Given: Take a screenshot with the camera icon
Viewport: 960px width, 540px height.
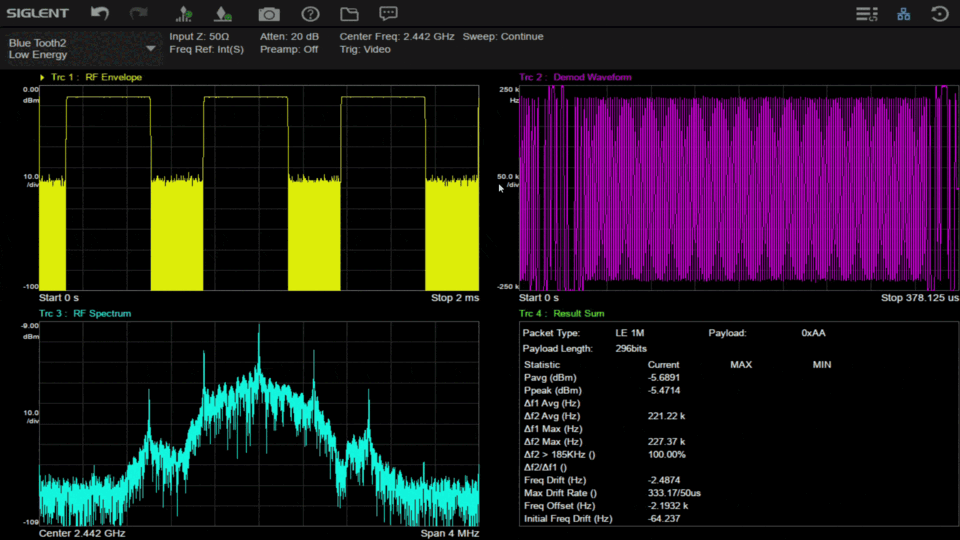Looking at the screenshot, I should pos(268,14).
